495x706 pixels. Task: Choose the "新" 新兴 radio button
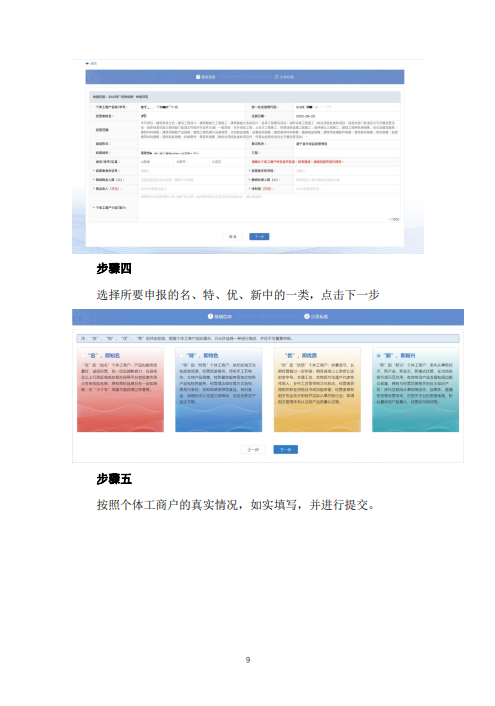378,356
